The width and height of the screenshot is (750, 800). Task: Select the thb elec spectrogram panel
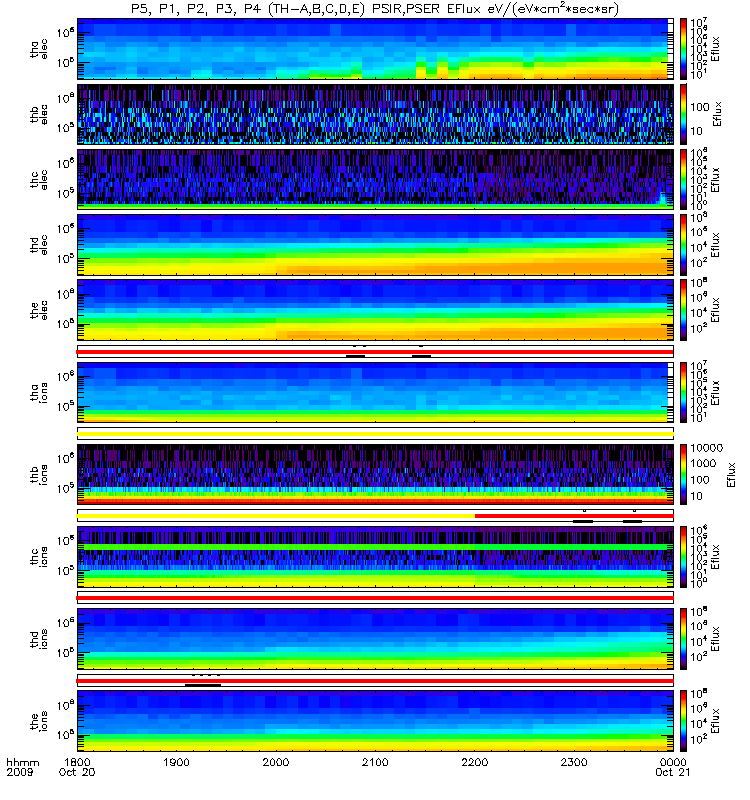click(x=375, y=114)
